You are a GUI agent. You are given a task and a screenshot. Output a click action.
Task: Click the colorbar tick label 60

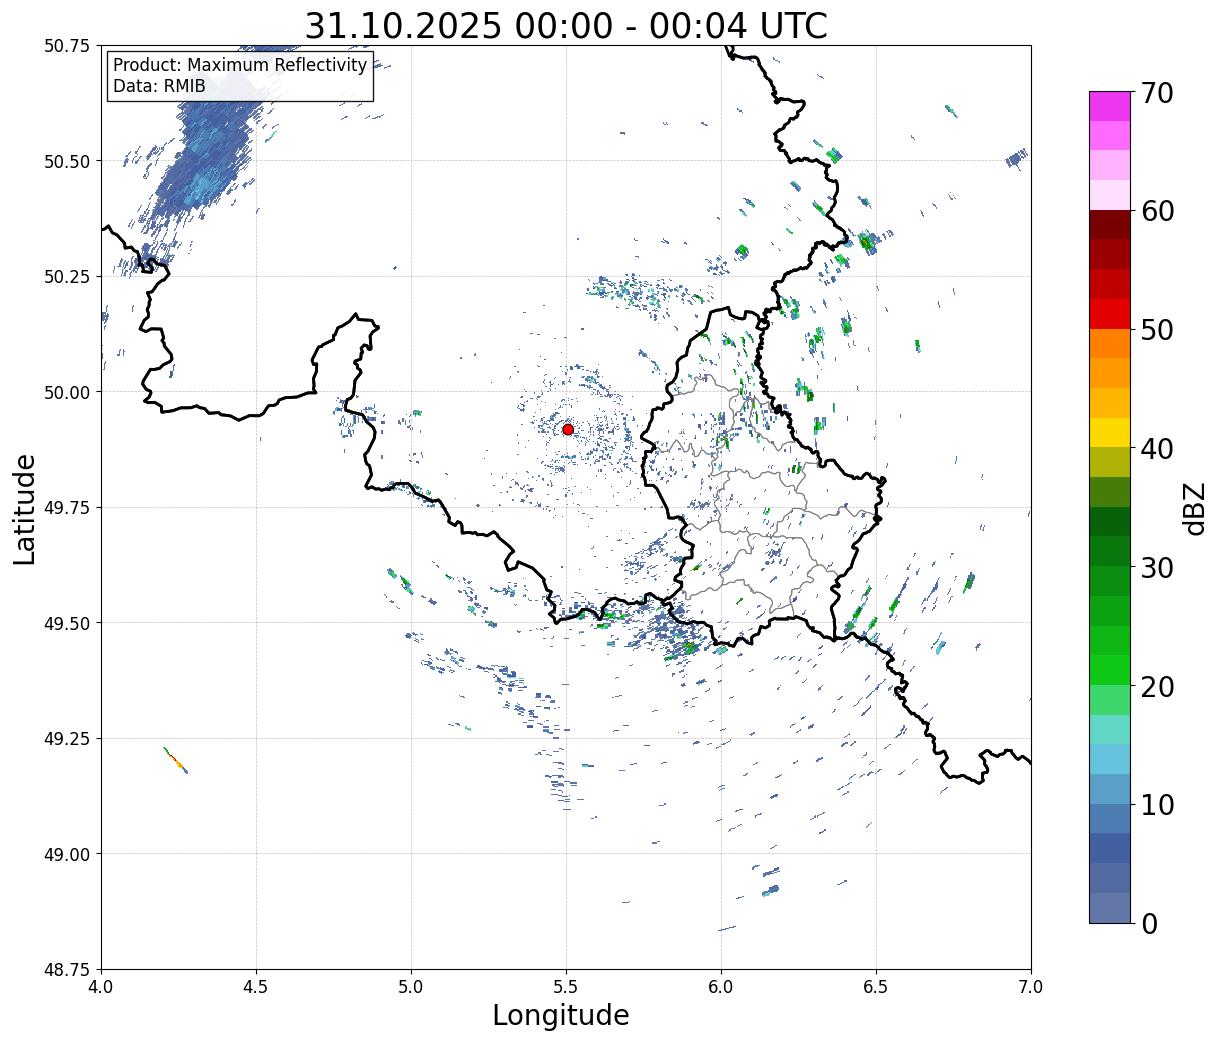(1157, 211)
